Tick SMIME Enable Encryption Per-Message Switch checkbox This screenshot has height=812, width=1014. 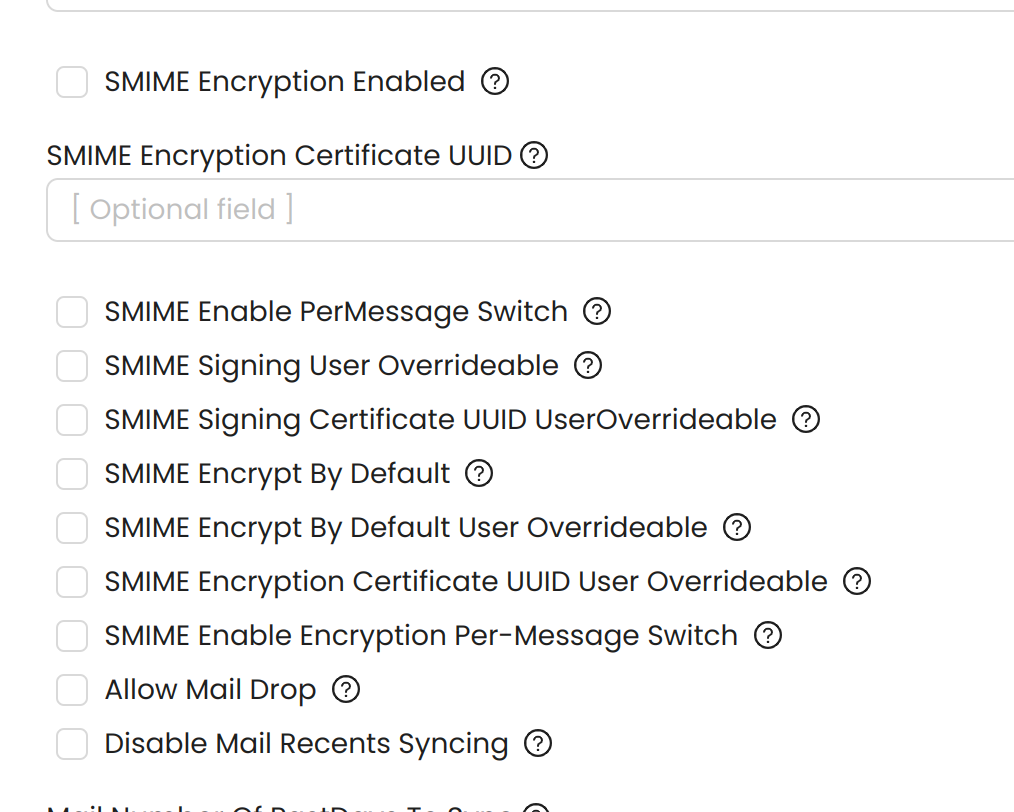[x=72, y=636]
